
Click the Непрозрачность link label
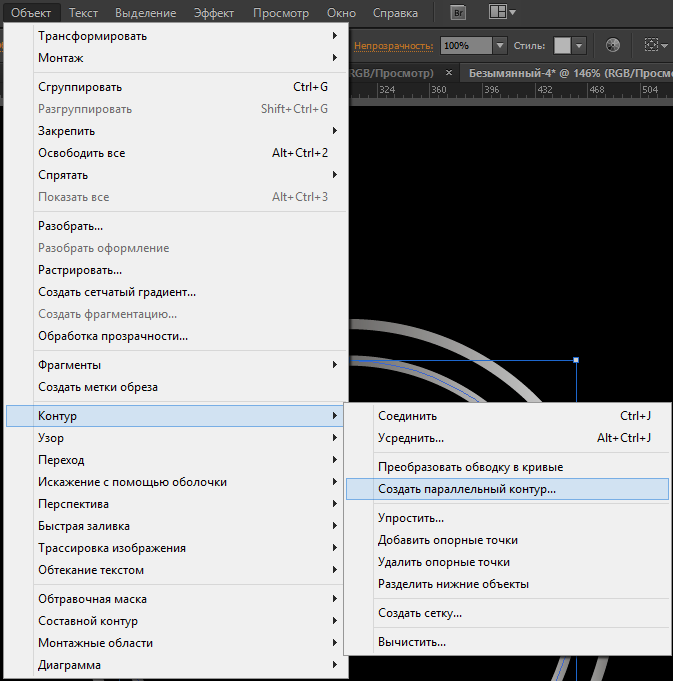(394, 46)
